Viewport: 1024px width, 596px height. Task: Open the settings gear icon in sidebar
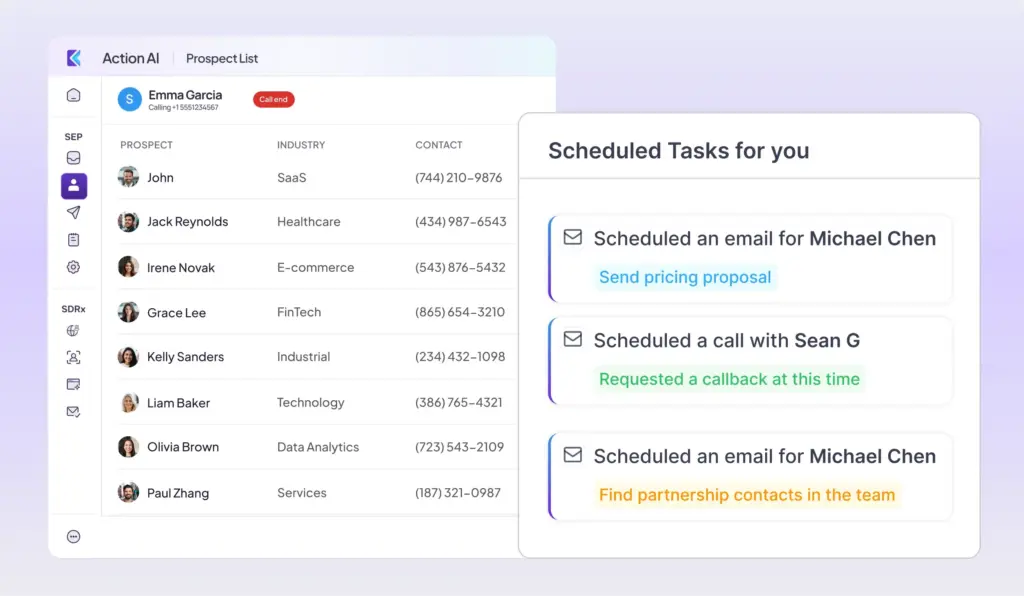pyautogui.click(x=73, y=267)
